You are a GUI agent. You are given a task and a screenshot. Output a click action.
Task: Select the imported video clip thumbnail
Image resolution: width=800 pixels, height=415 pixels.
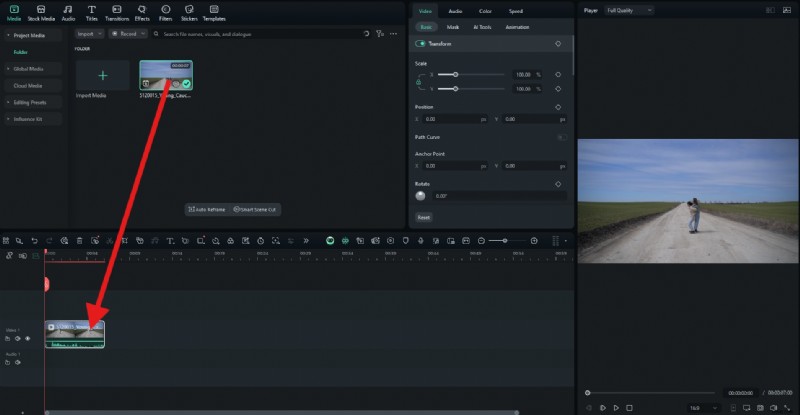point(166,75)
